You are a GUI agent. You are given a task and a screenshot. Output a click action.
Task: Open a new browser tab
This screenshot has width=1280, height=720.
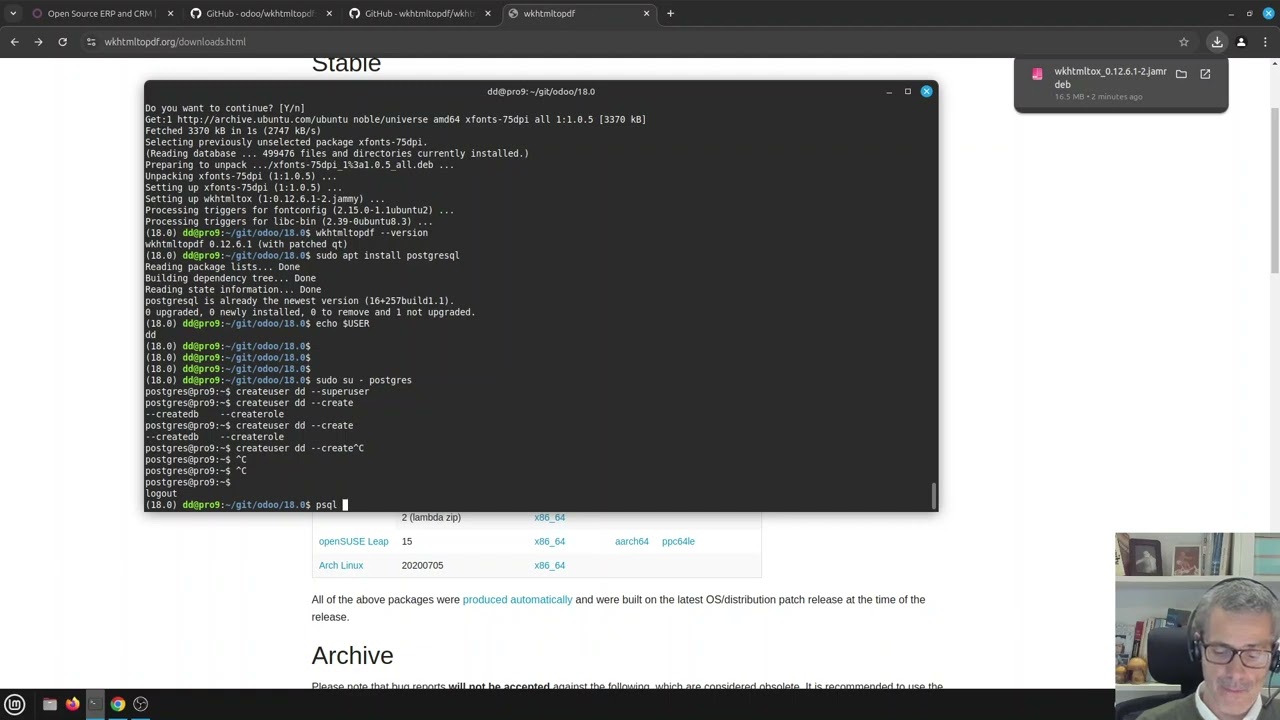click(x=670, y=13)
